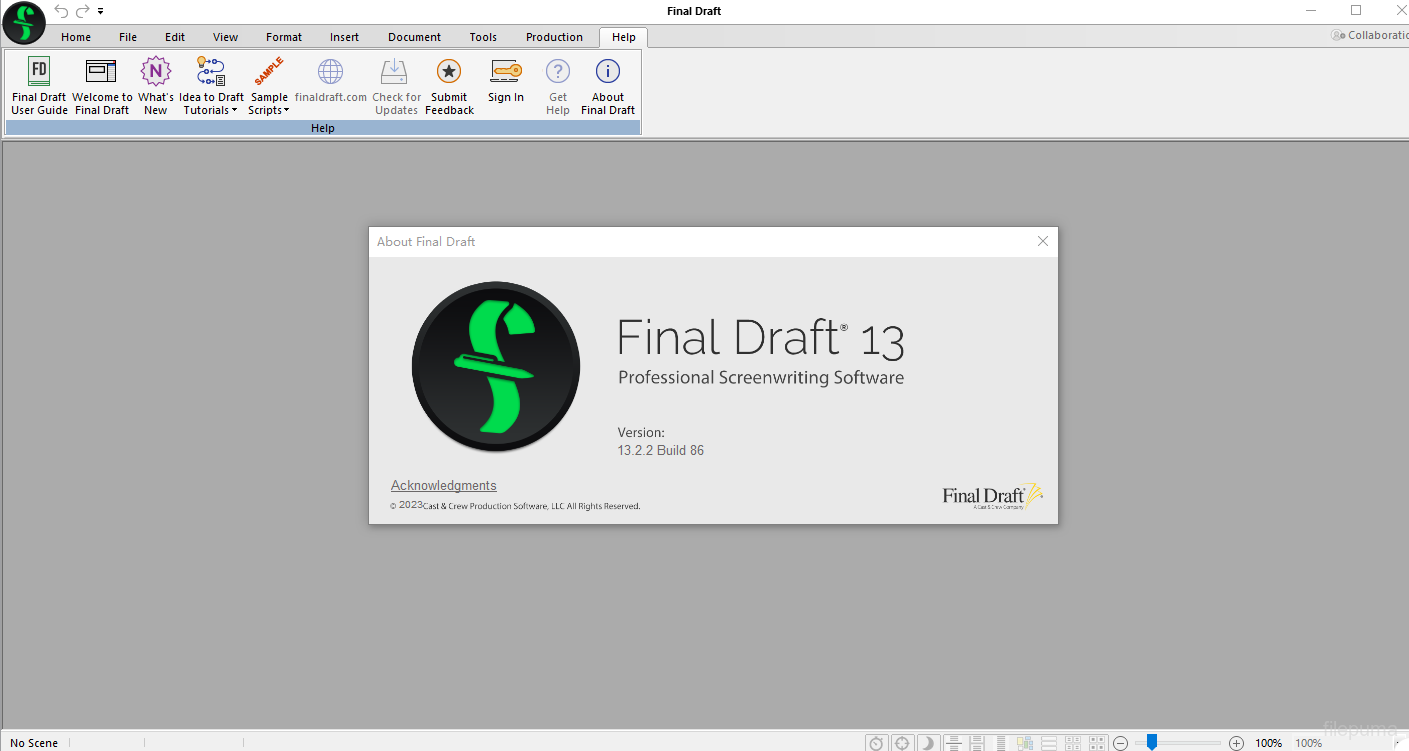Click the target icon in status bar

tap(902, 743)
